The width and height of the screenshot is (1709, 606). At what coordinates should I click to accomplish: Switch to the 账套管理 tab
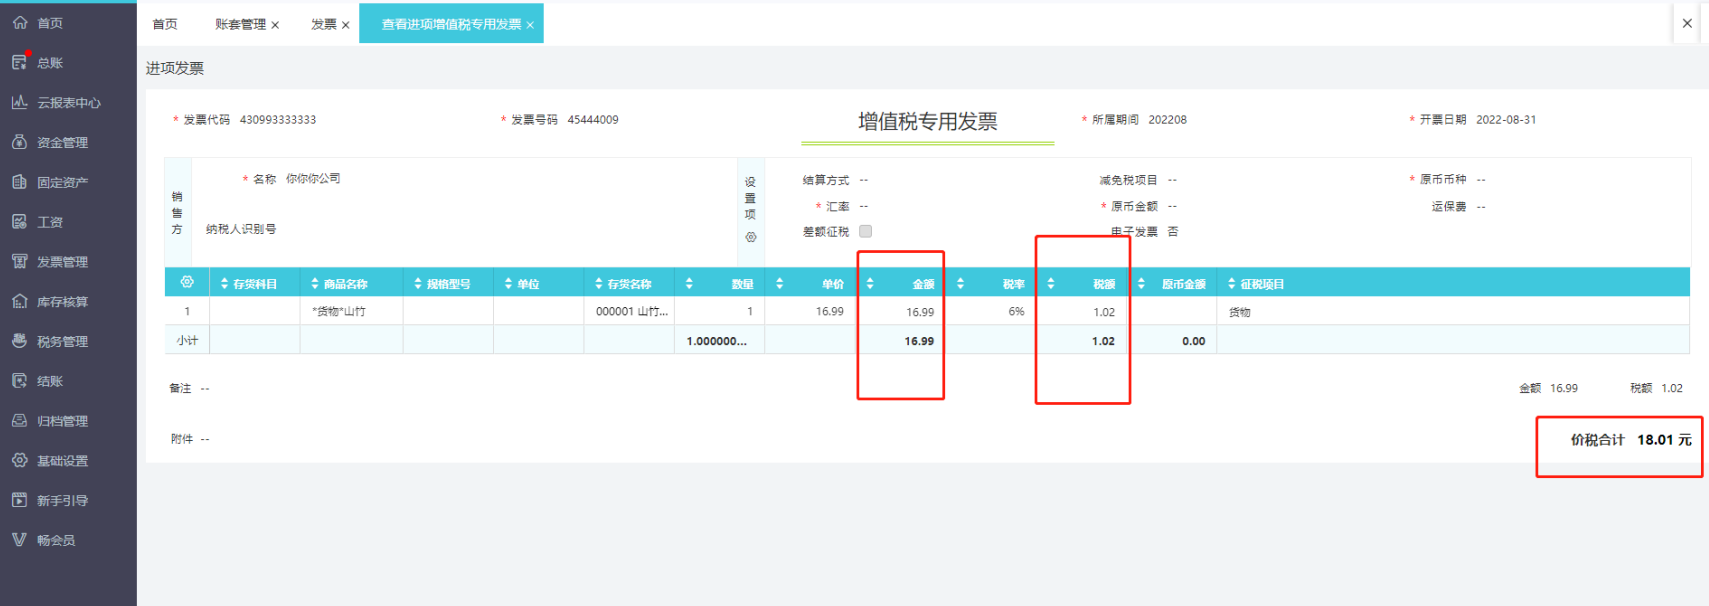[x=240, y=24]
